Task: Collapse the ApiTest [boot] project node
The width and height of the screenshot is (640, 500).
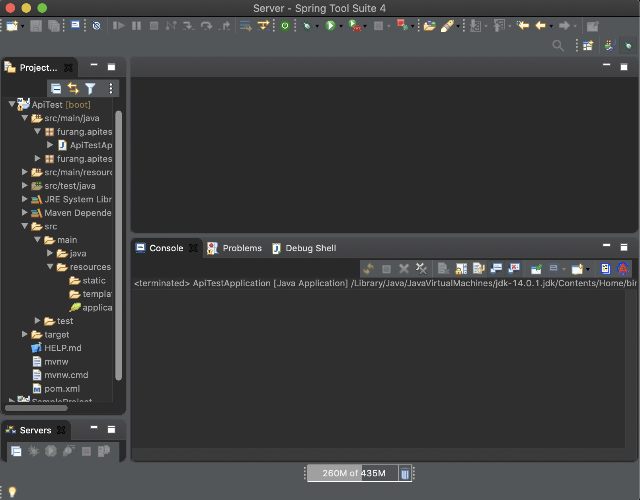Action: coord(12,104)
